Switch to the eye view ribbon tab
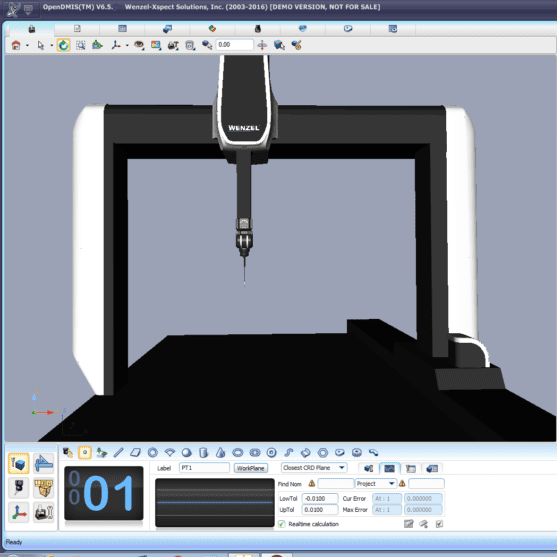This screenshot has height=557, width=557. coord(348,29)
